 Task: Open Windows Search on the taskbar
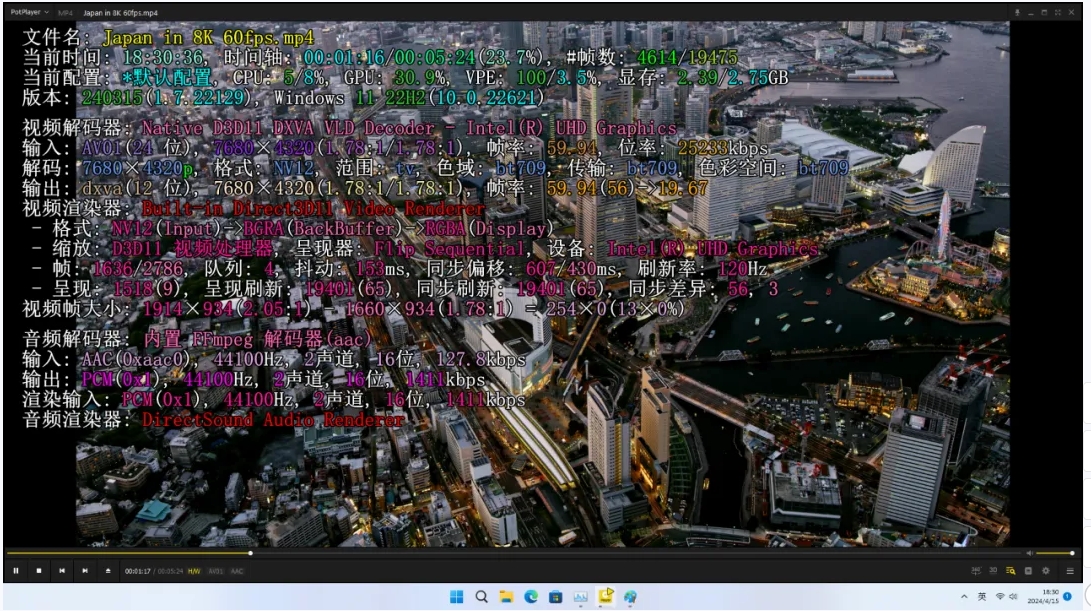pos(481,596)
